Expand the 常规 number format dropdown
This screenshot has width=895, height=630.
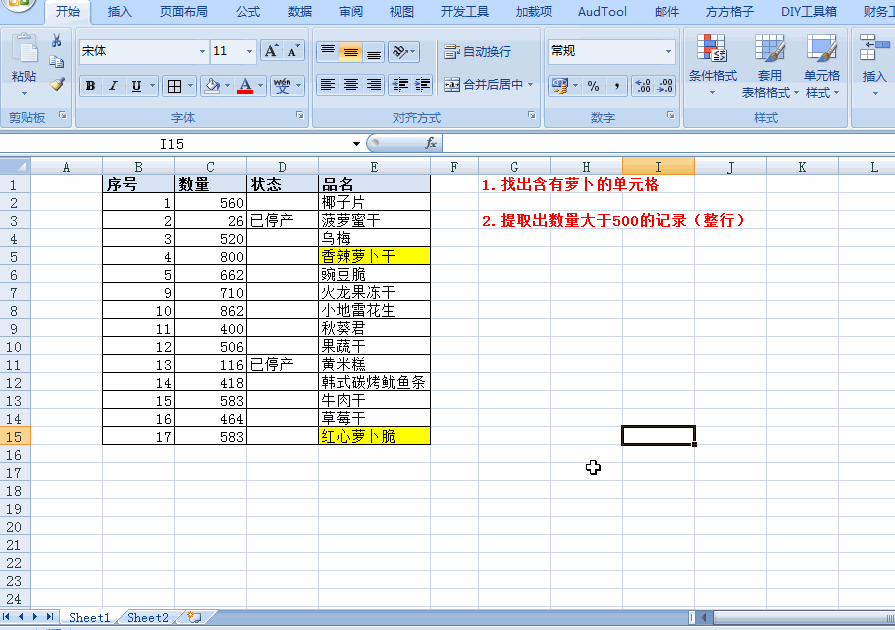pos(669,51)
